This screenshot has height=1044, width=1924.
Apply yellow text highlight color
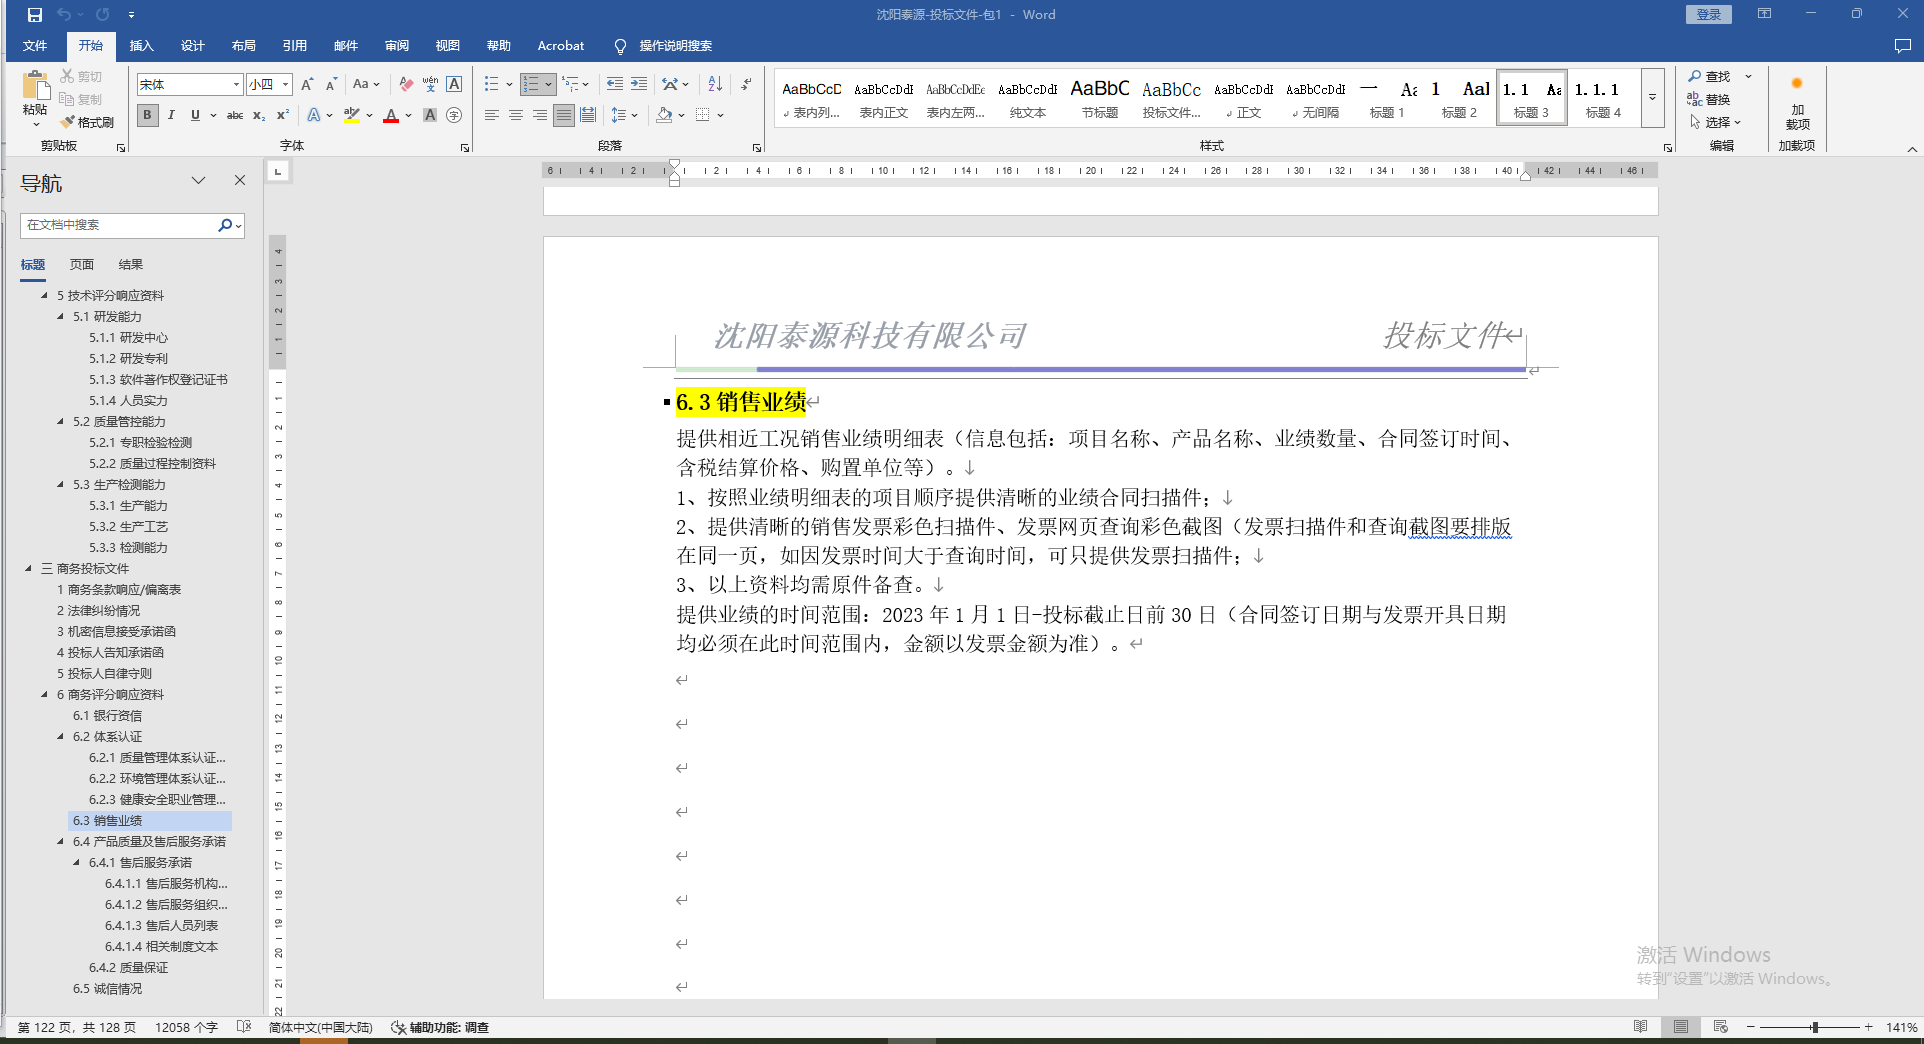tap(351, 115)
